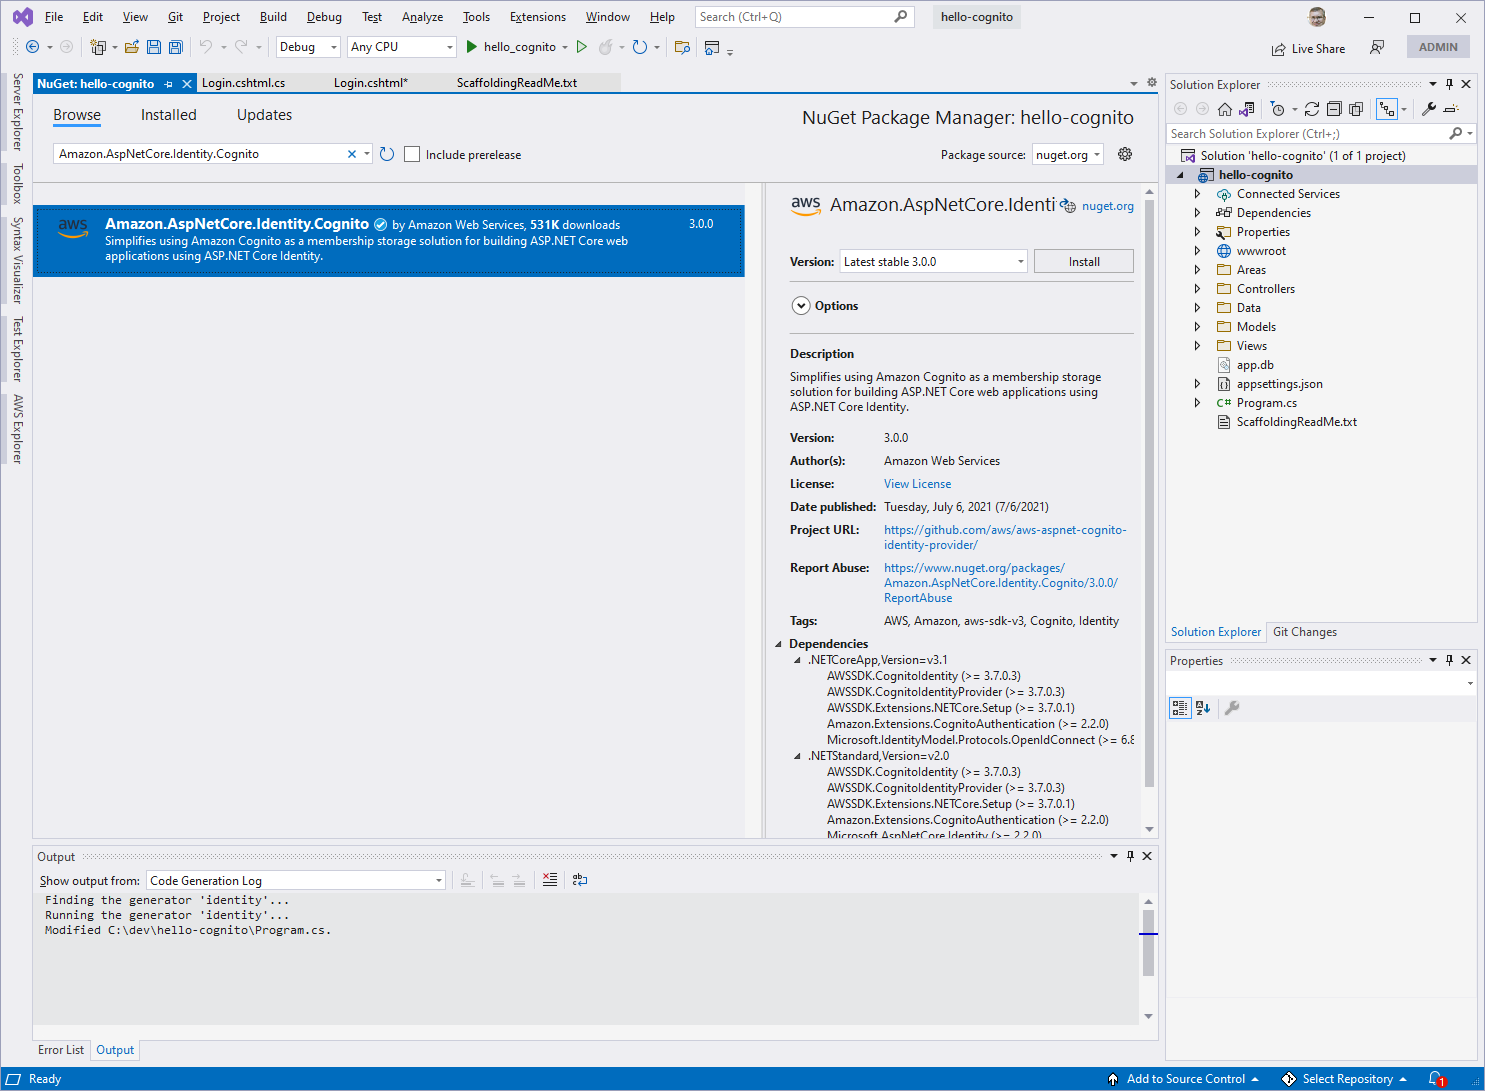Click the green Start hello_cognito button
This screenshot has width=1485, height=1091.
pyautogui.click(x=511, y=47)
